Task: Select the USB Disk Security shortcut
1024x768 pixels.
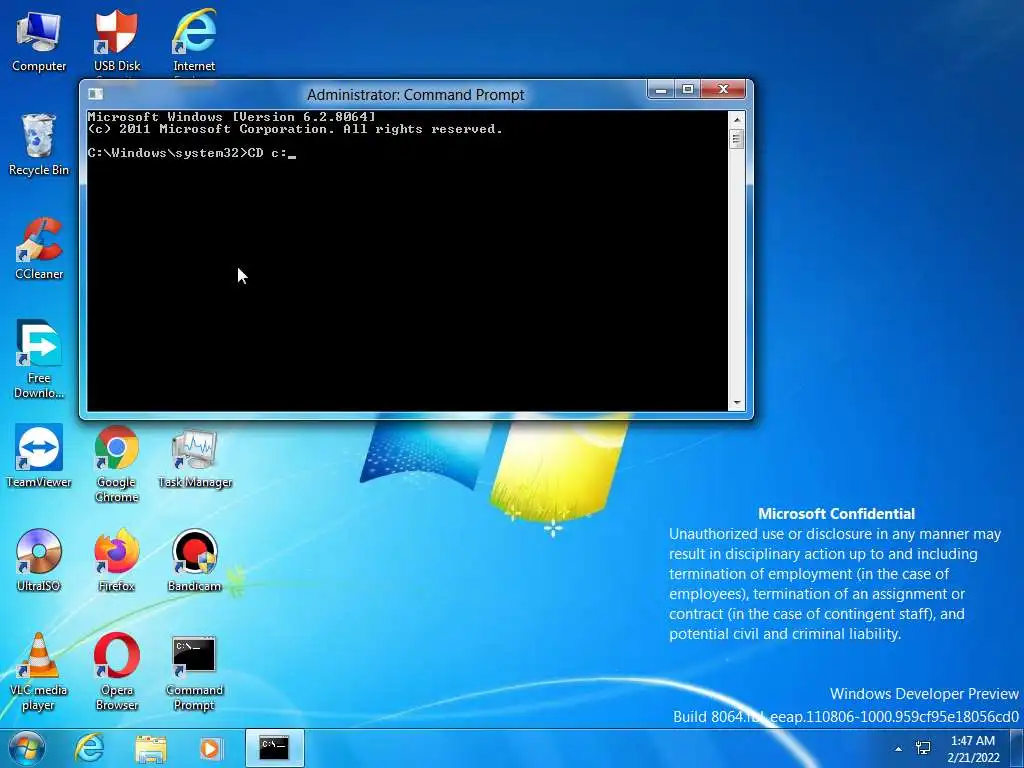Action: [117, 42]
